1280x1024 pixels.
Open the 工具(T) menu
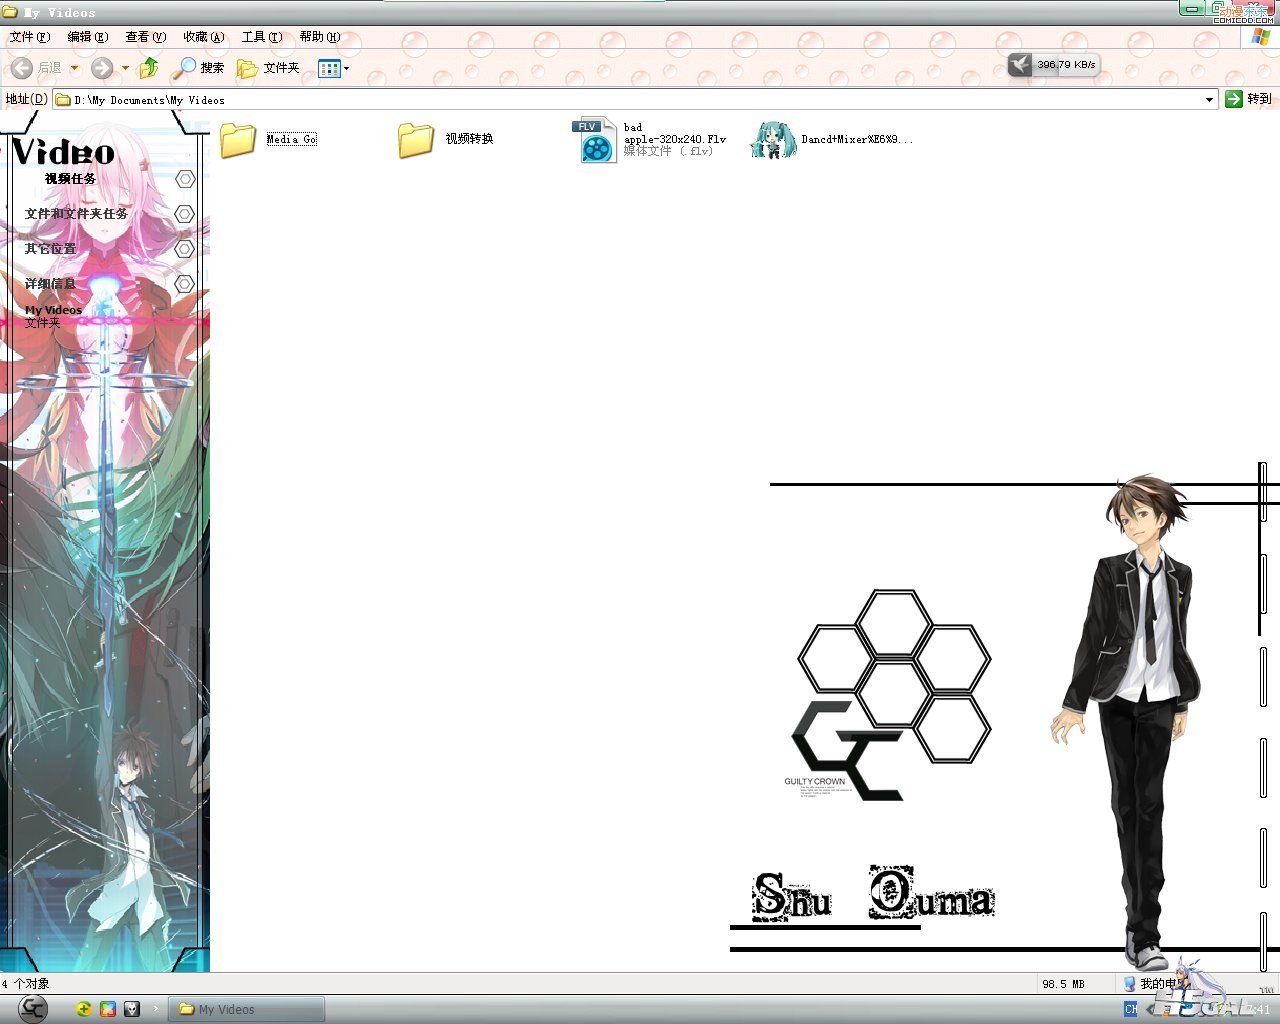[x=261, y=37]
